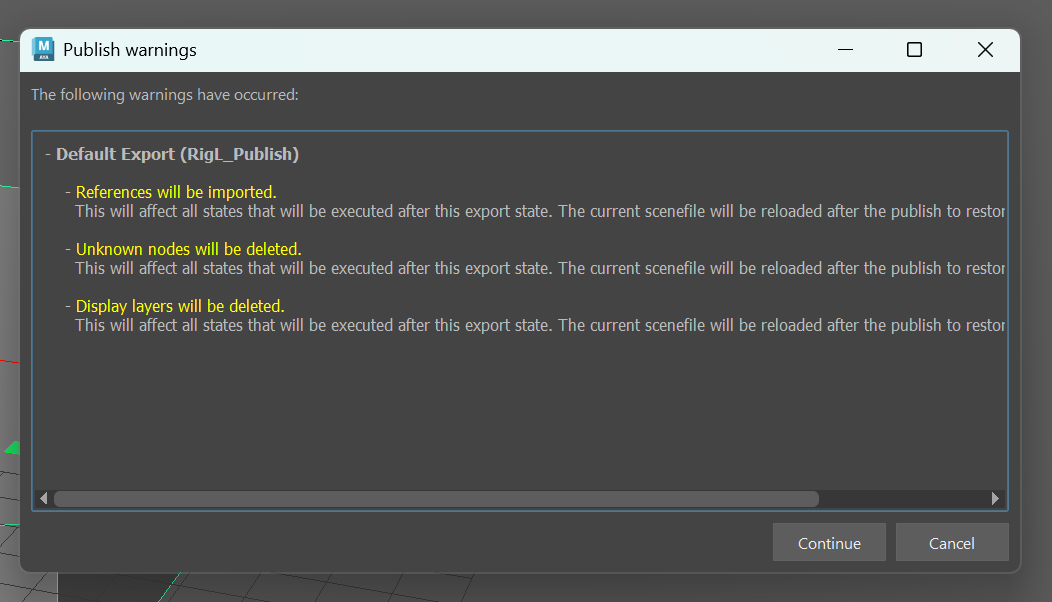Screen dimensions: 1052x602
Task: Select the Unknown nodes will be deleted warning
Action: point(188,249)
